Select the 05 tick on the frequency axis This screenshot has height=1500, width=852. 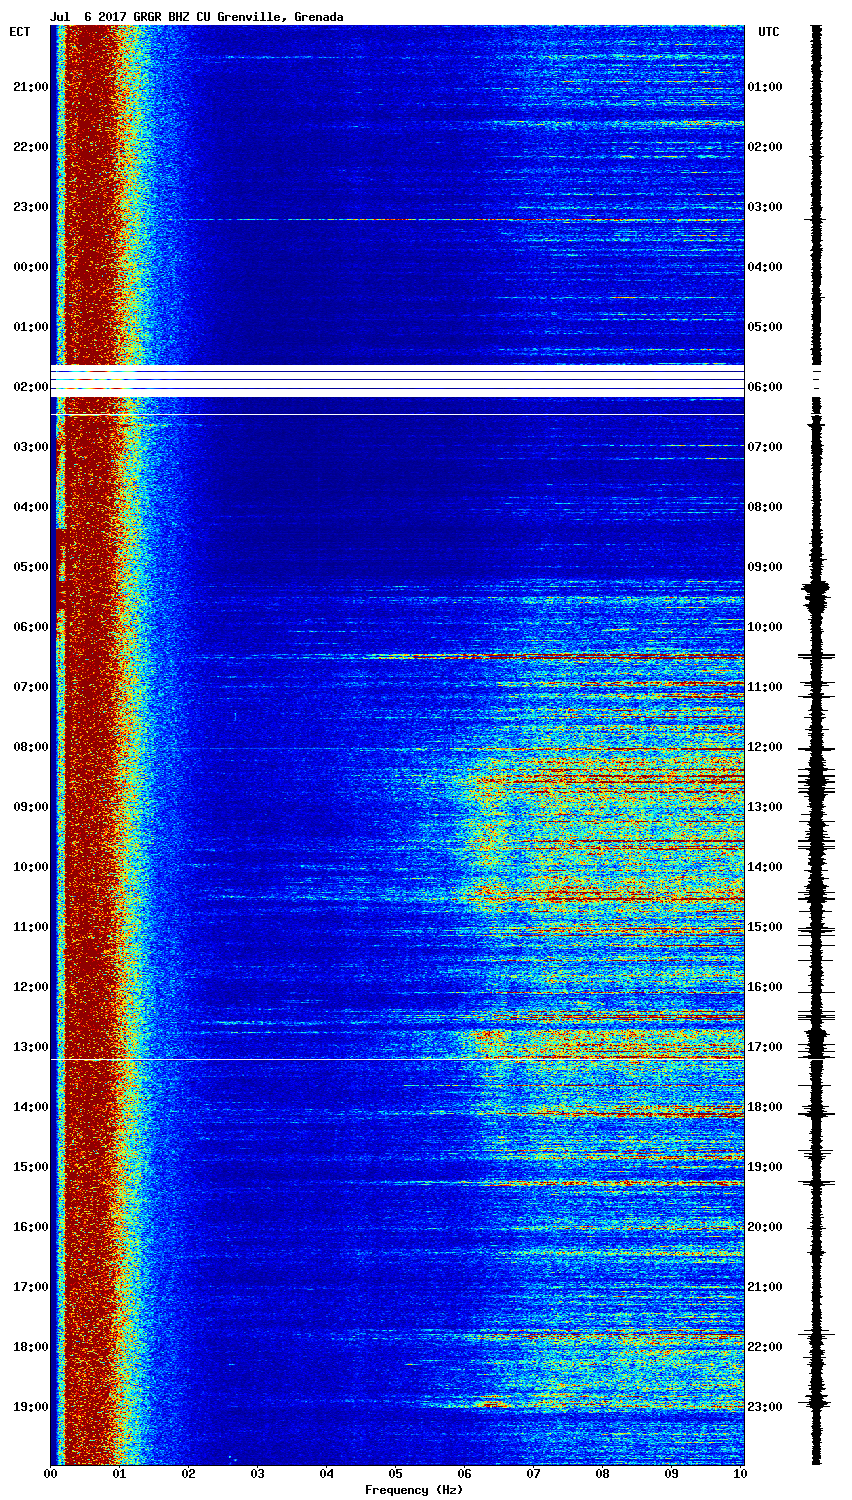[x=396, y=1474]
